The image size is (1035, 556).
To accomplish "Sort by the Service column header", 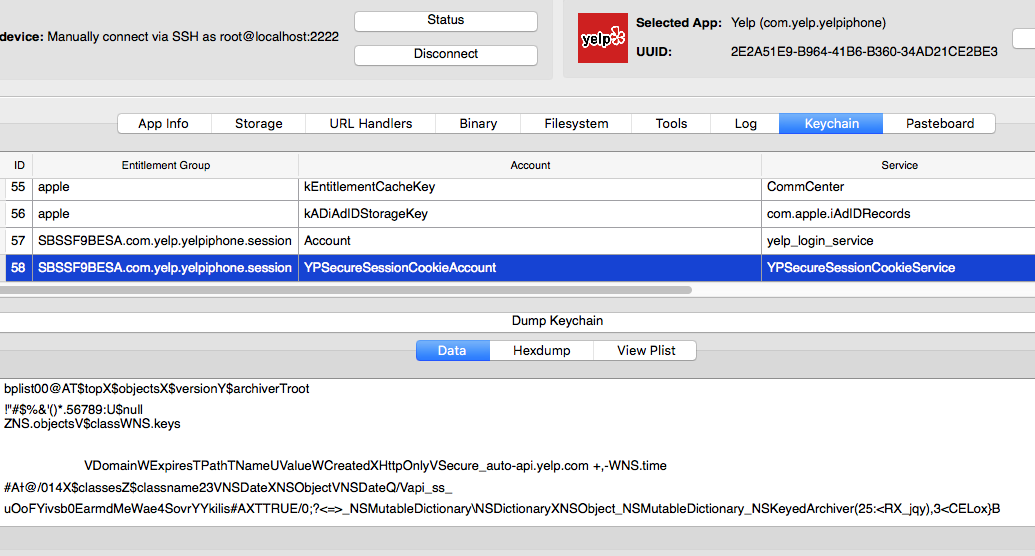I will pos(899,165).
